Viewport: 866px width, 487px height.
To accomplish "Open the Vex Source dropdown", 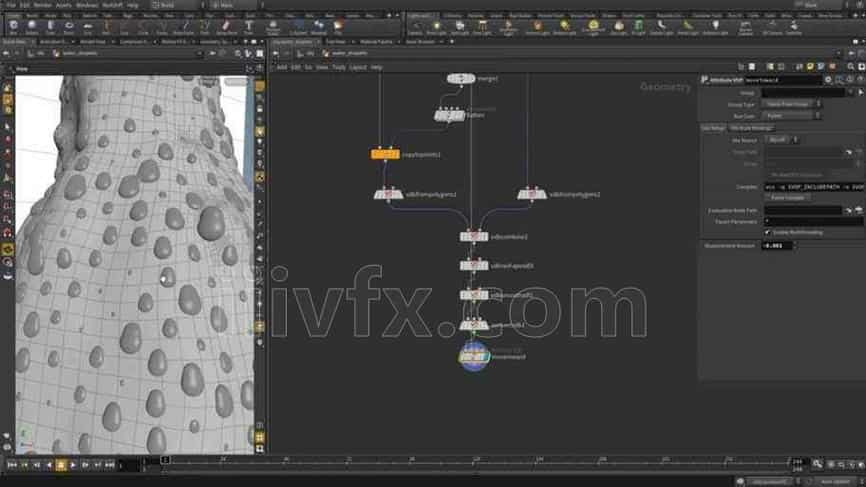I will click(781, 140).
